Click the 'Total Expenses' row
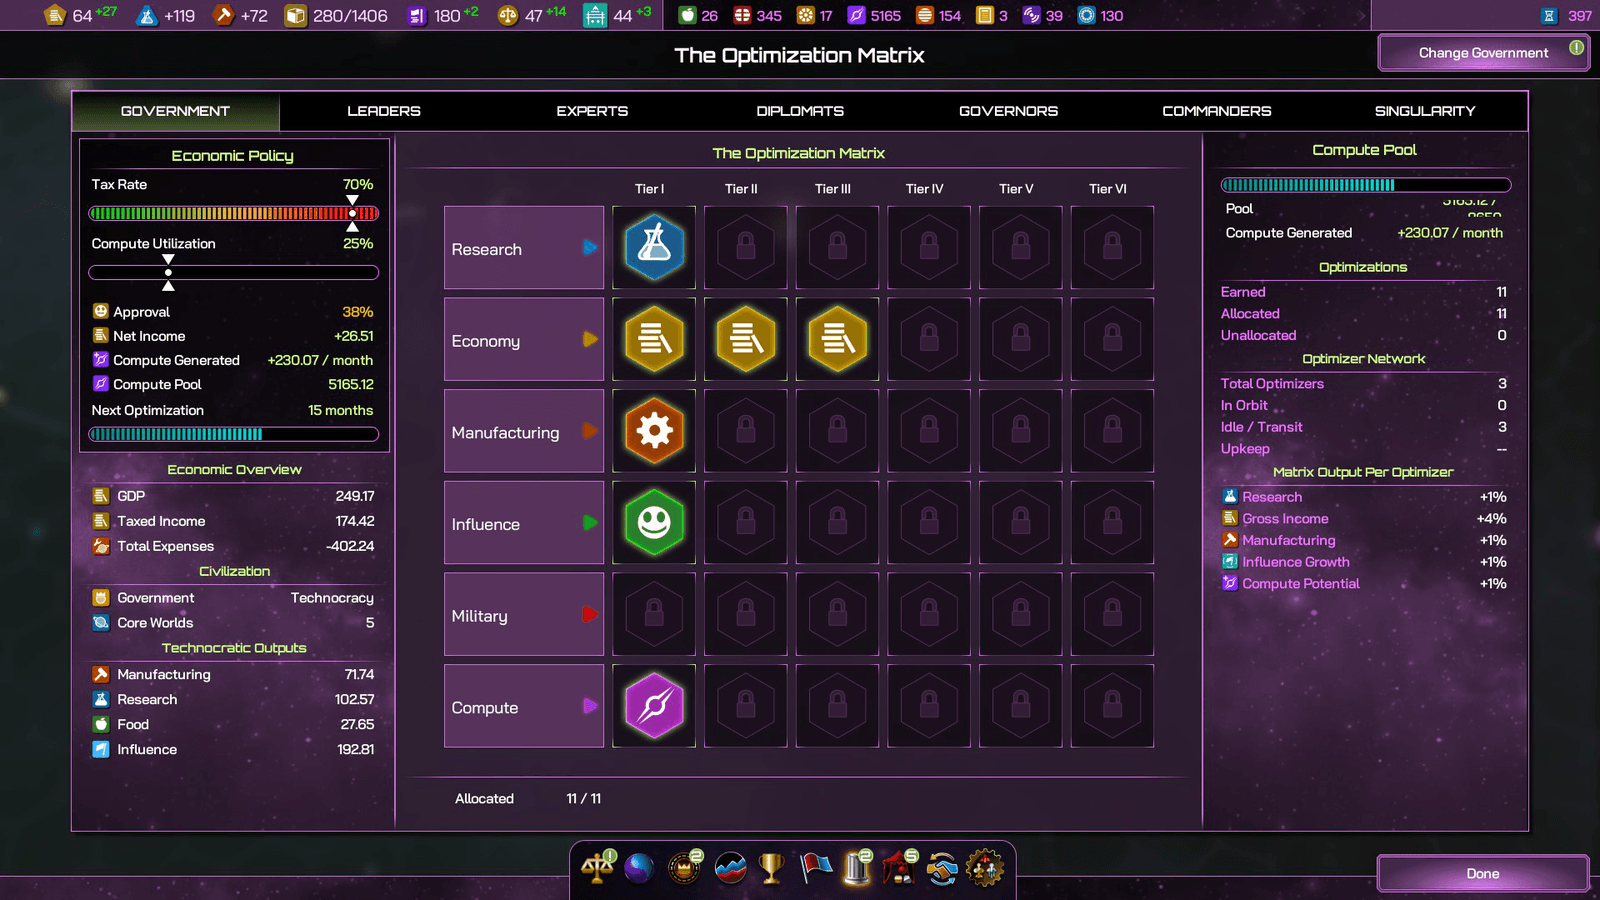Viewport: 1600px width, 900px height. 234,546
